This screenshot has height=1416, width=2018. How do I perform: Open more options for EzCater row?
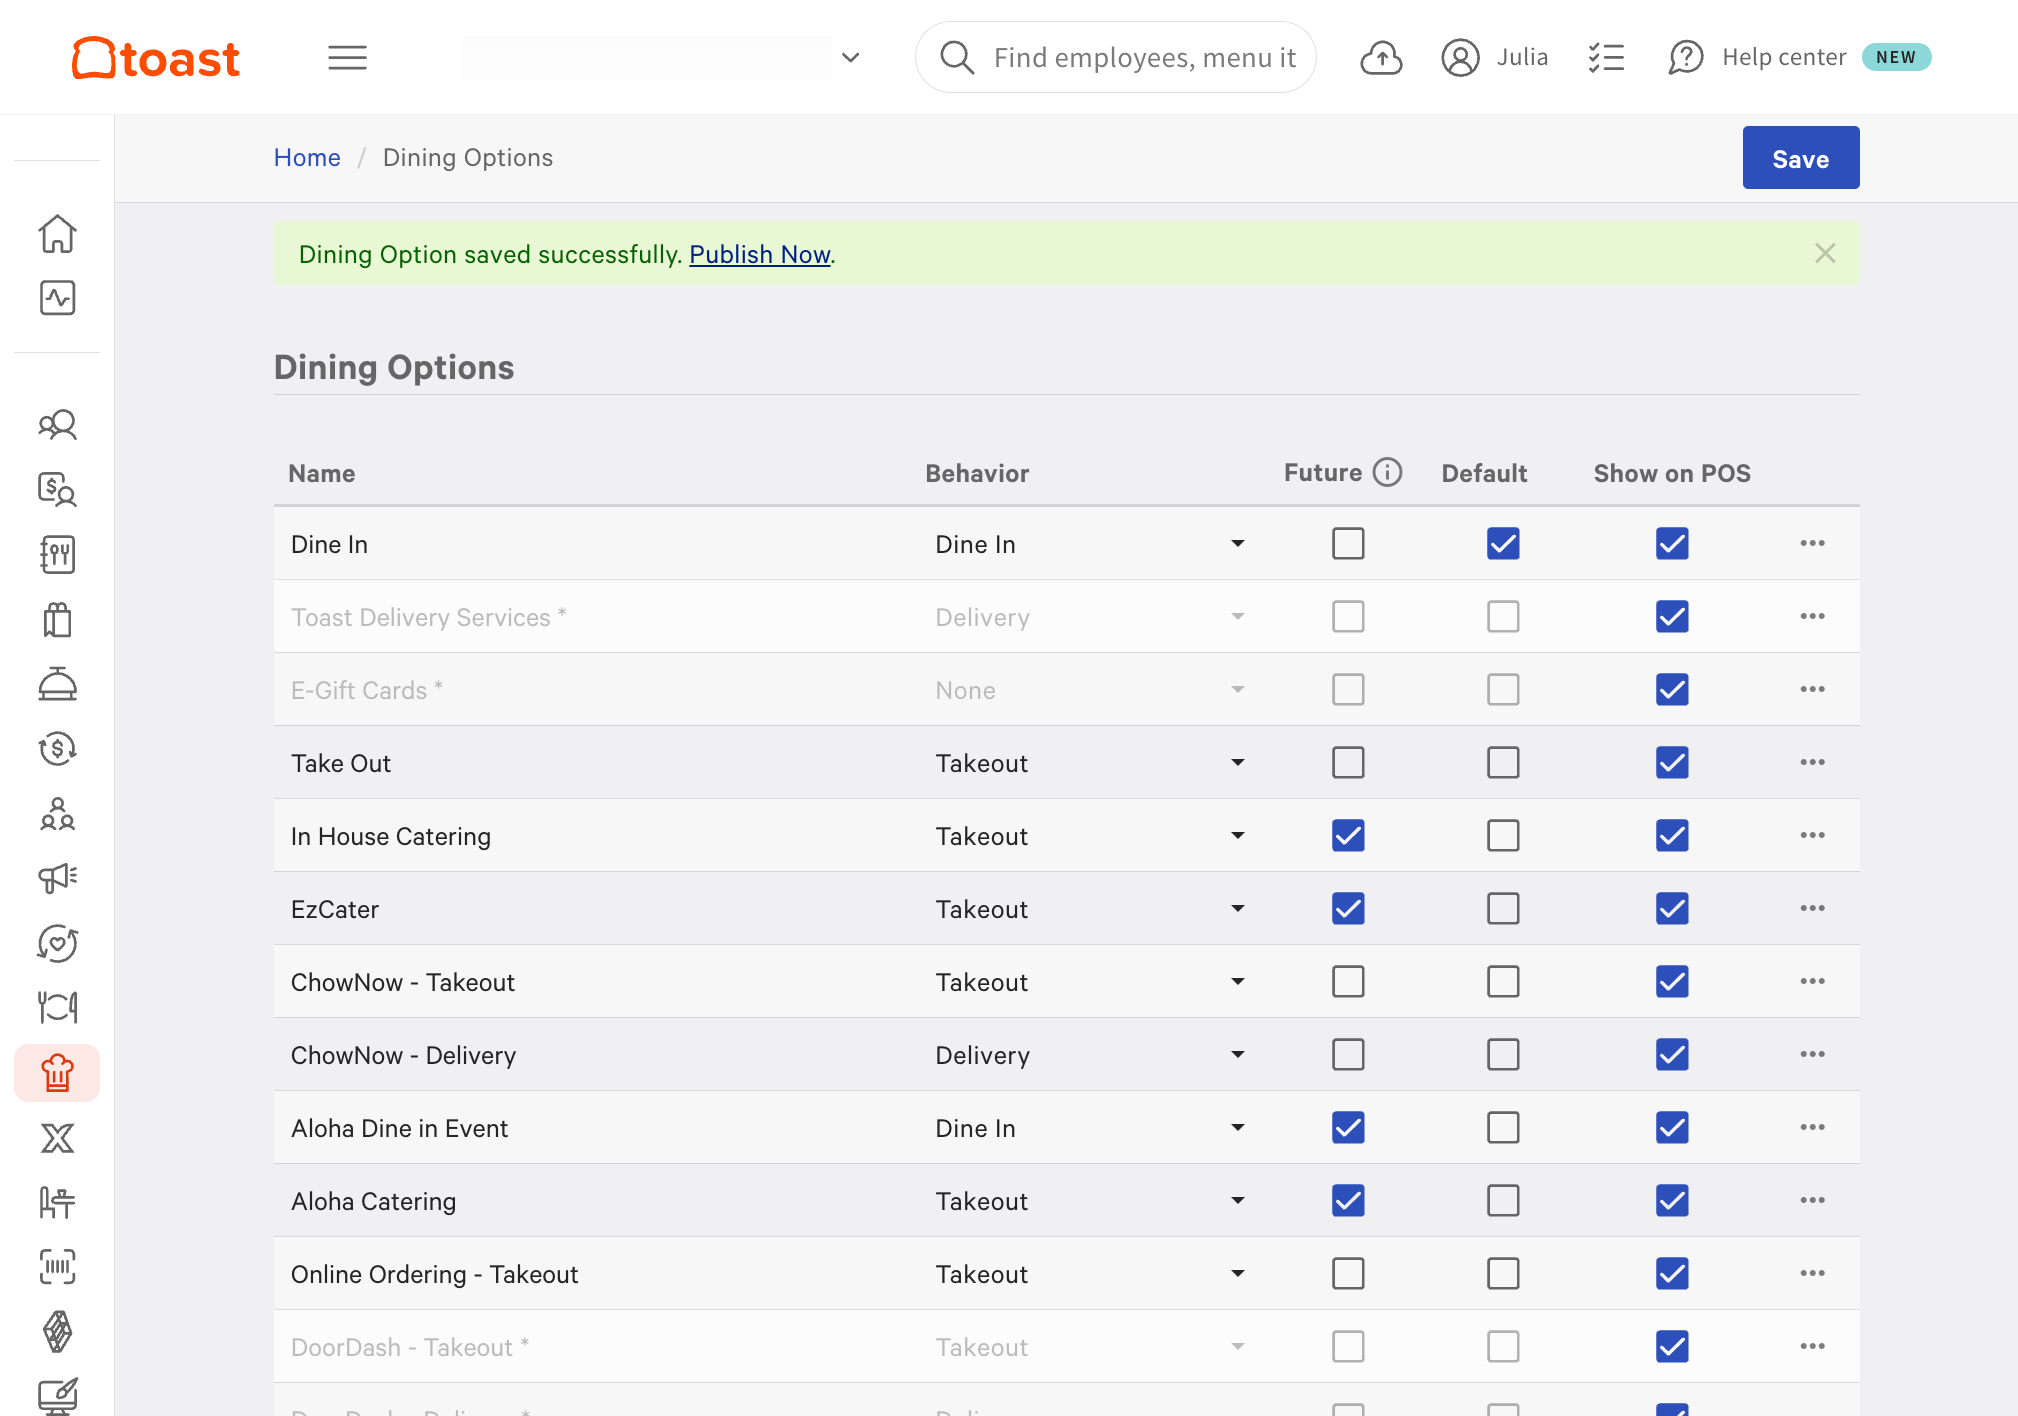(1812, 908)
